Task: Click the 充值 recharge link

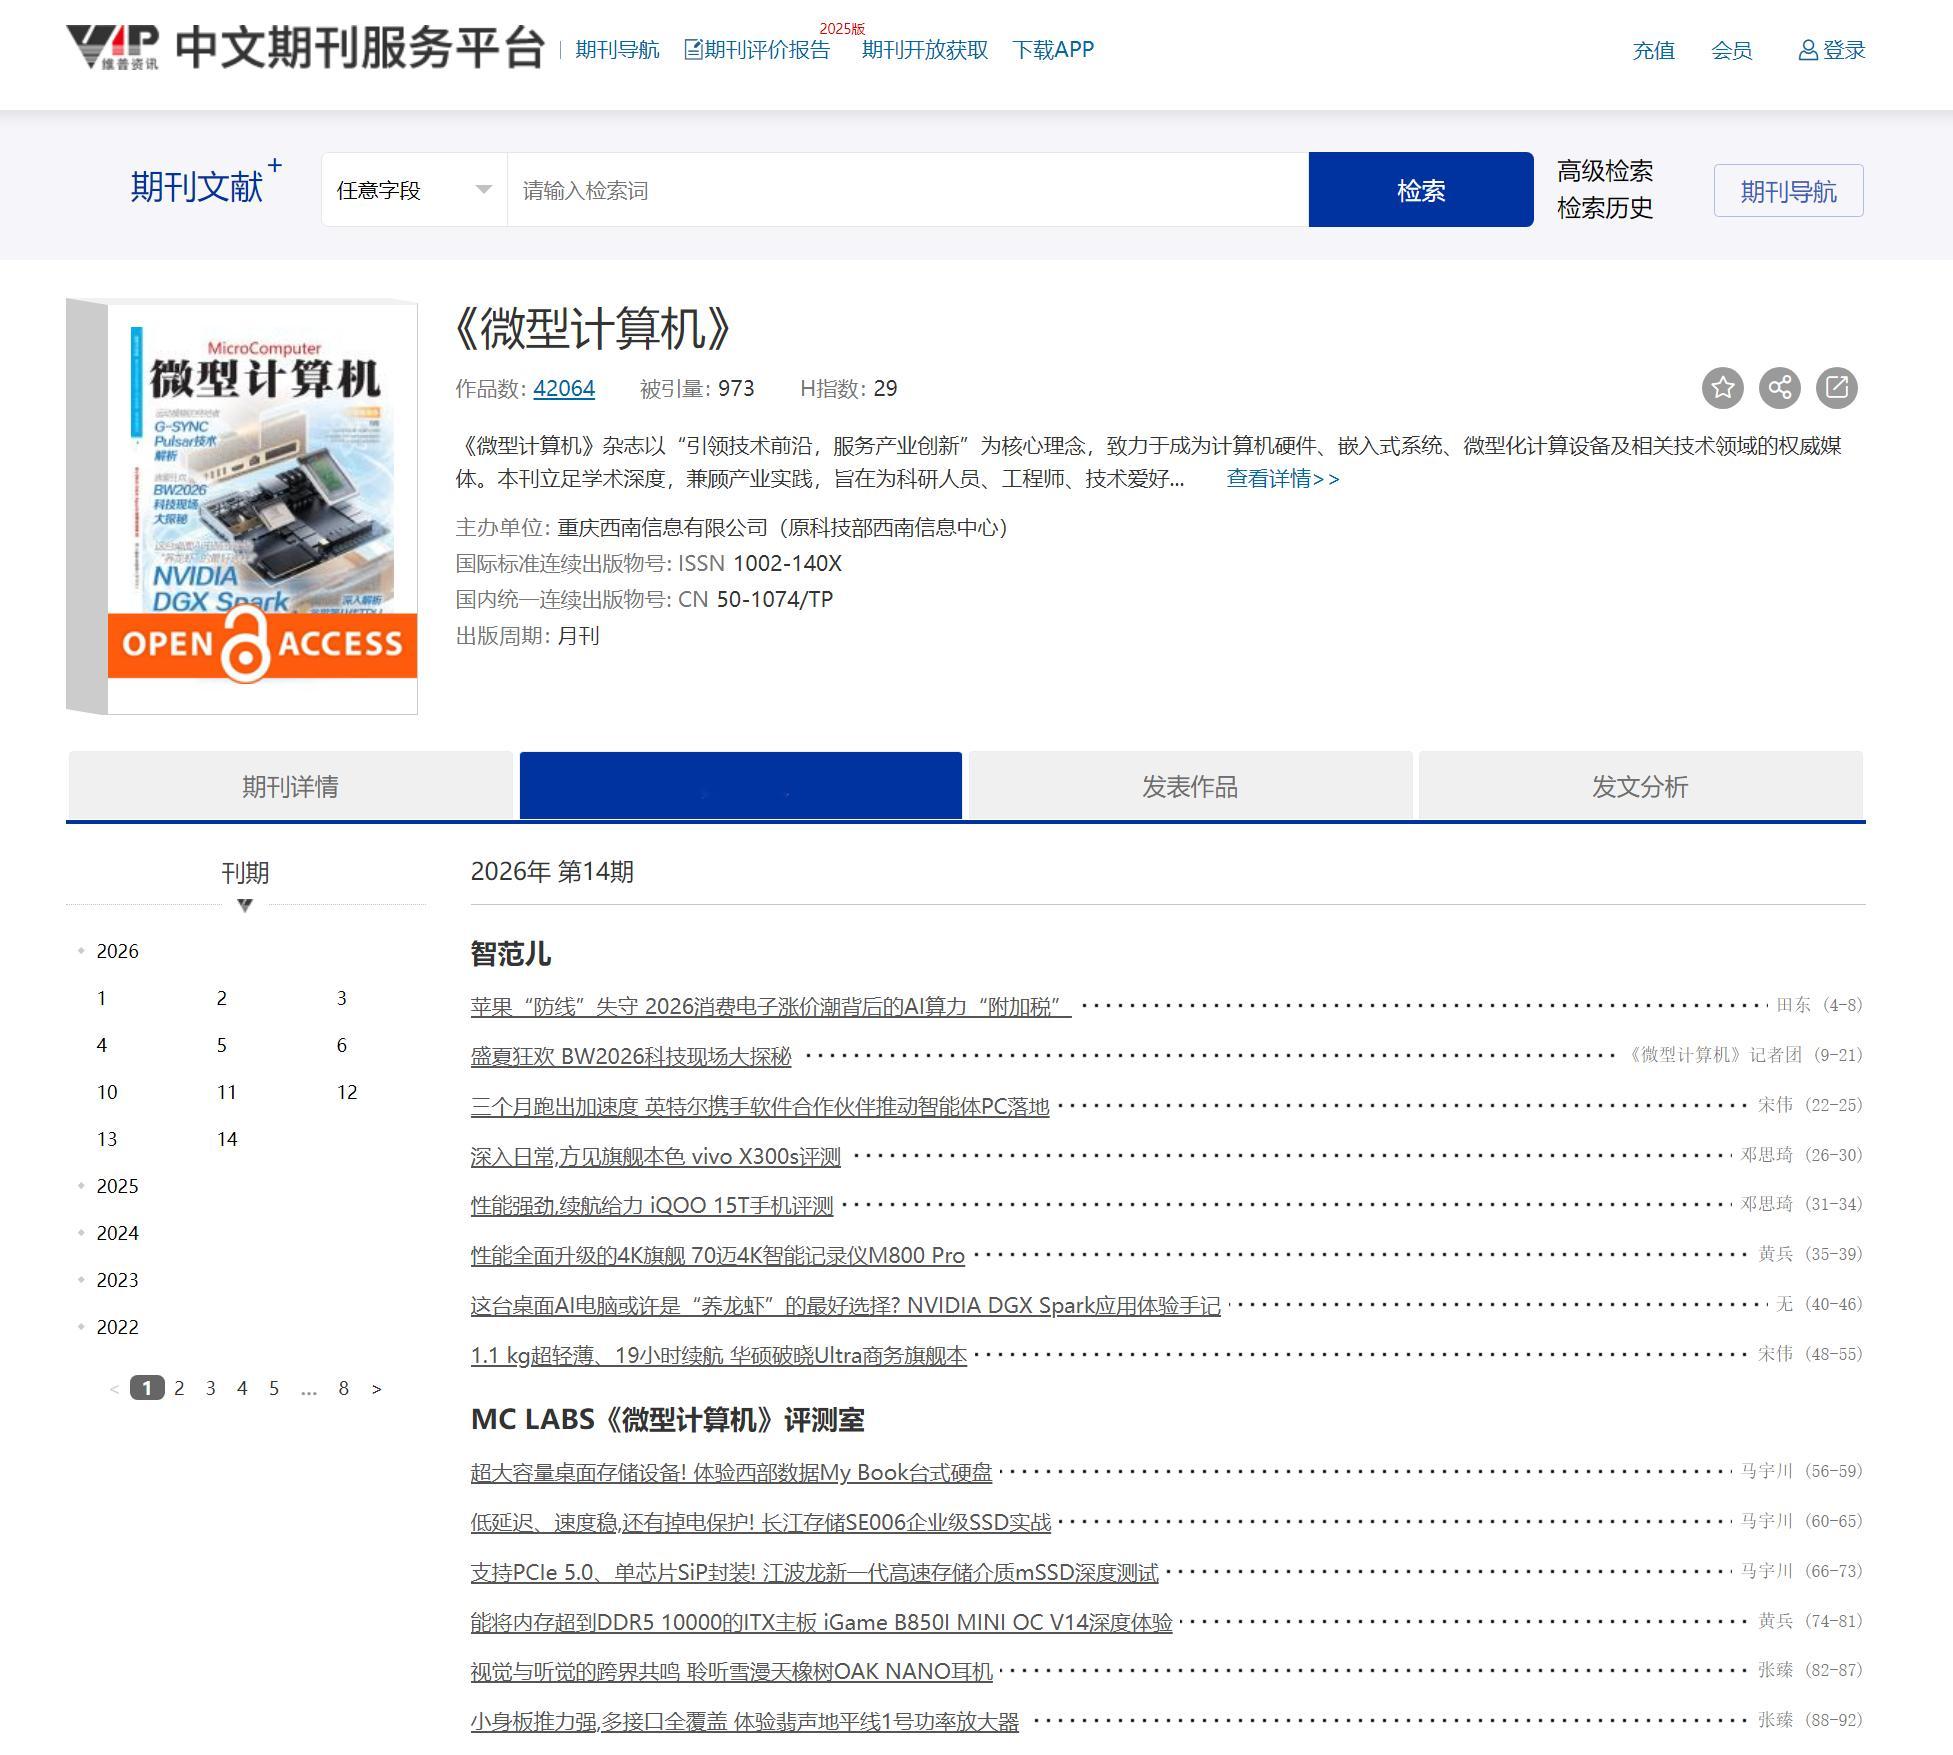Action: (x=1653, y=50)
